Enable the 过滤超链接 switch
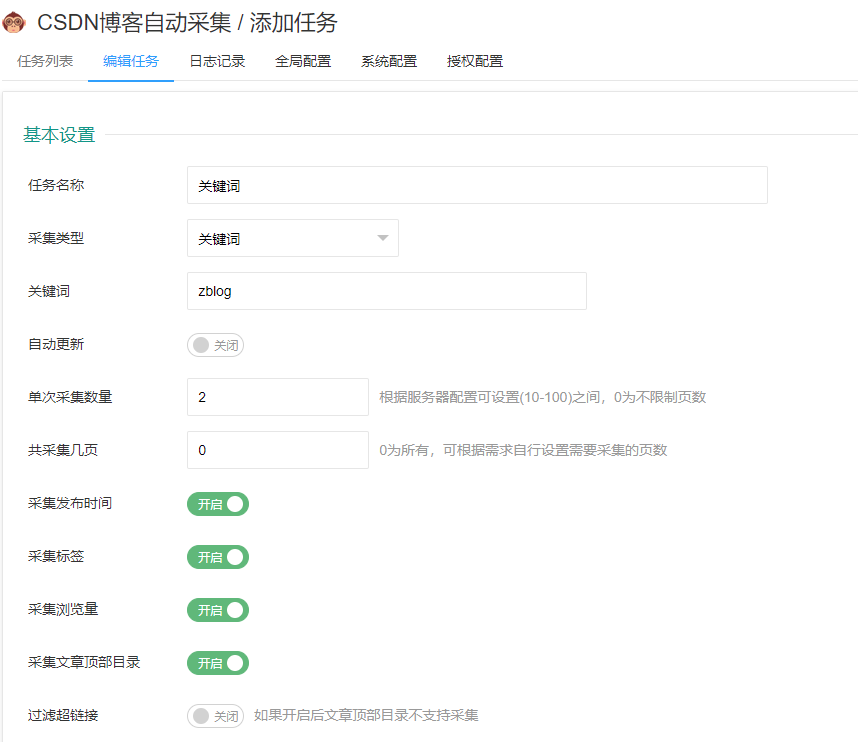The height and width of the screenshot is (742, 858). [x=216, y=716]
